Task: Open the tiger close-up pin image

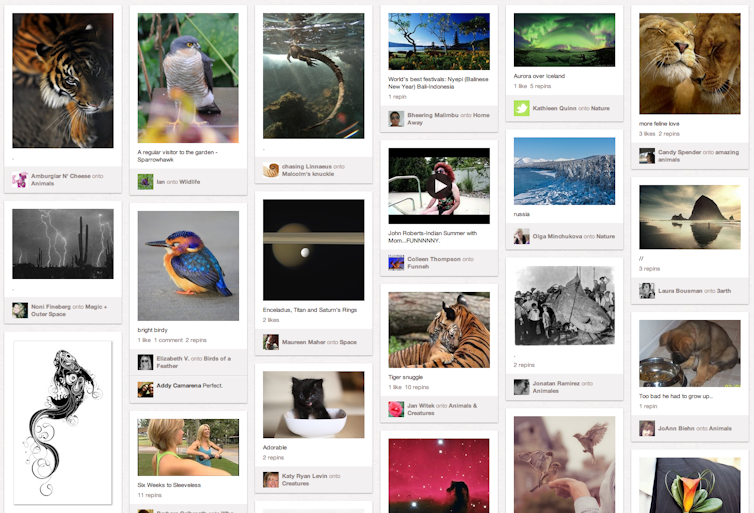Action: (x=63, y=80)
